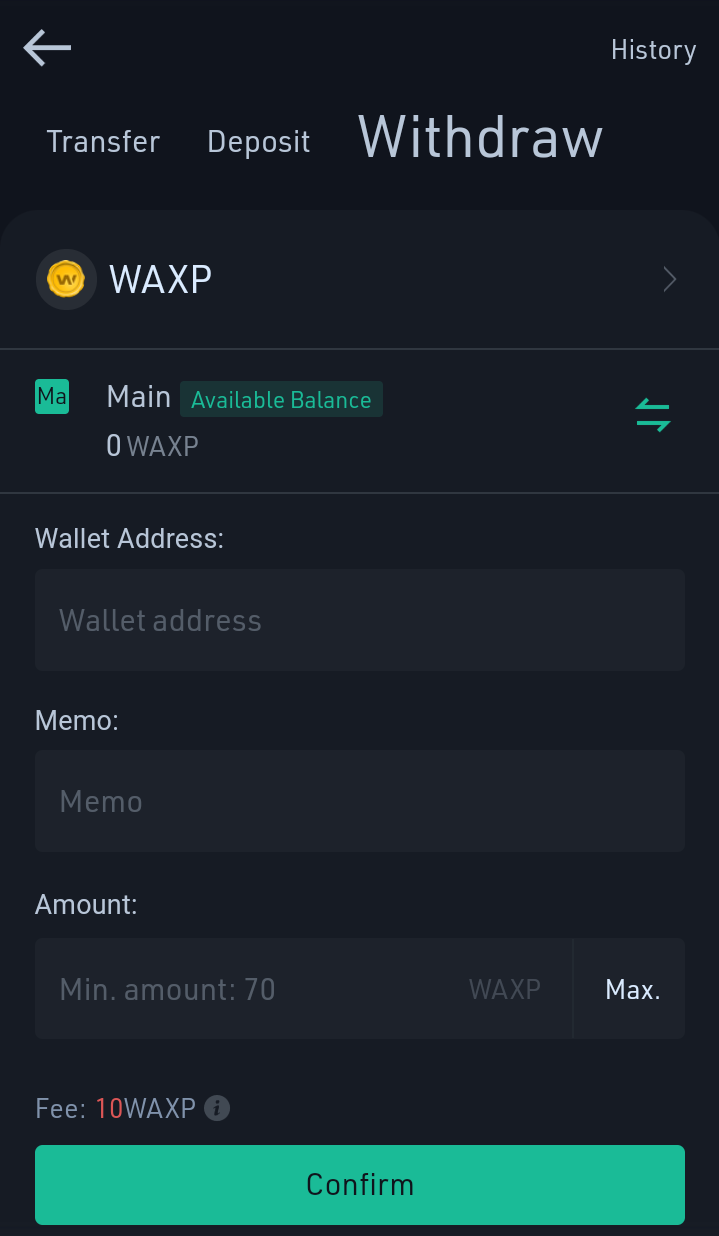Click the green Ma account badge
This screenshot has width=719, height=1236.
point(52,397)
